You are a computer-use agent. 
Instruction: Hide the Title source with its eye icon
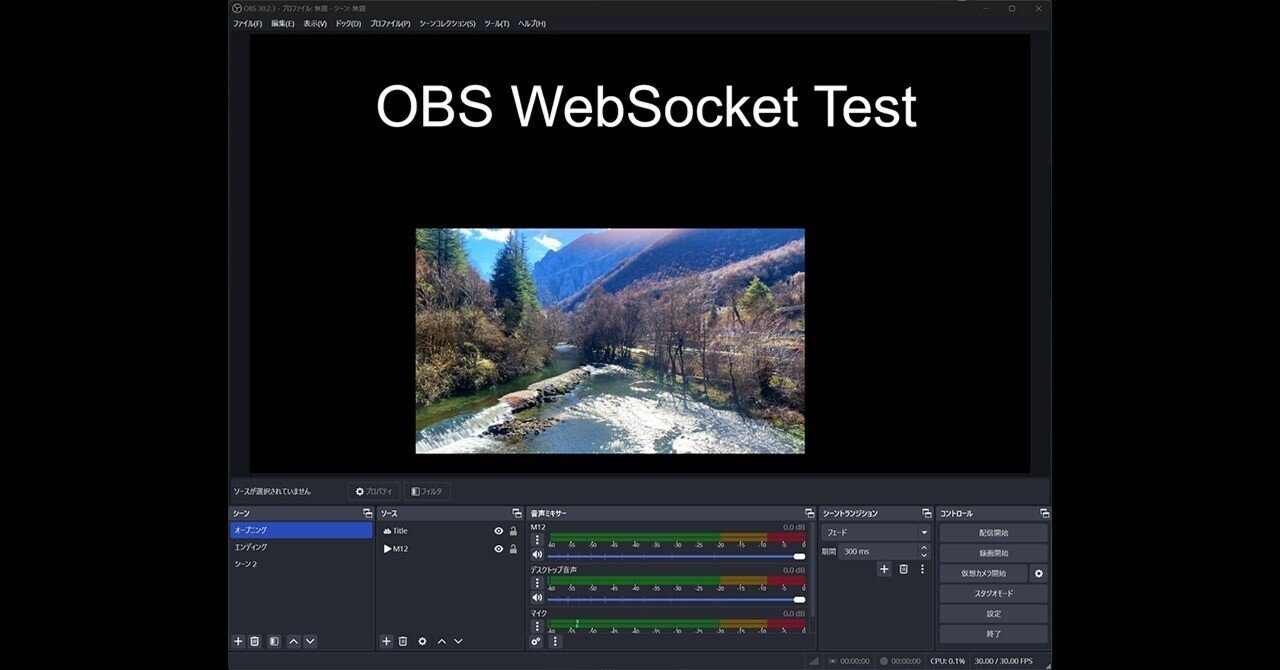pos(498,531)
